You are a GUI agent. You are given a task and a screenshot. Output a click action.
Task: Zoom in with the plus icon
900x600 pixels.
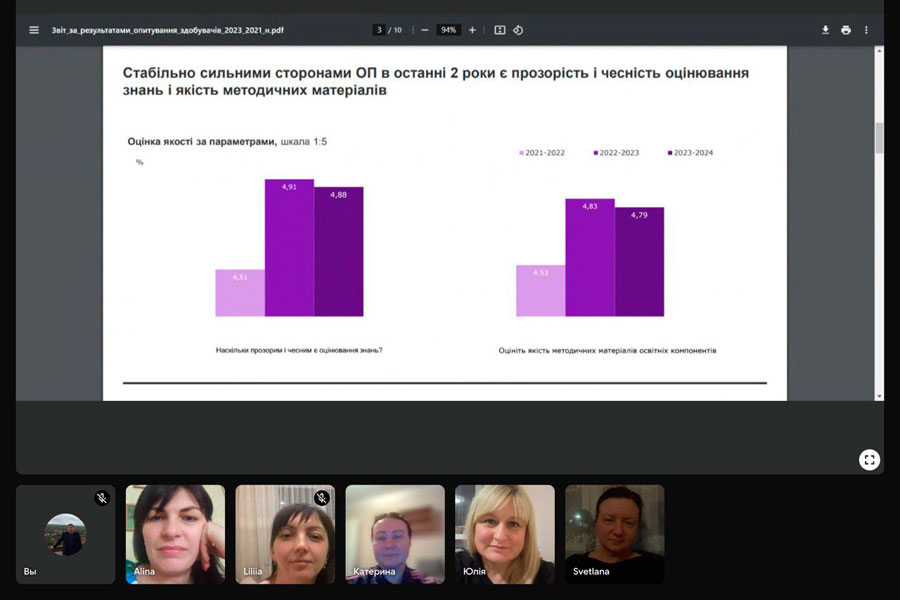472,30
